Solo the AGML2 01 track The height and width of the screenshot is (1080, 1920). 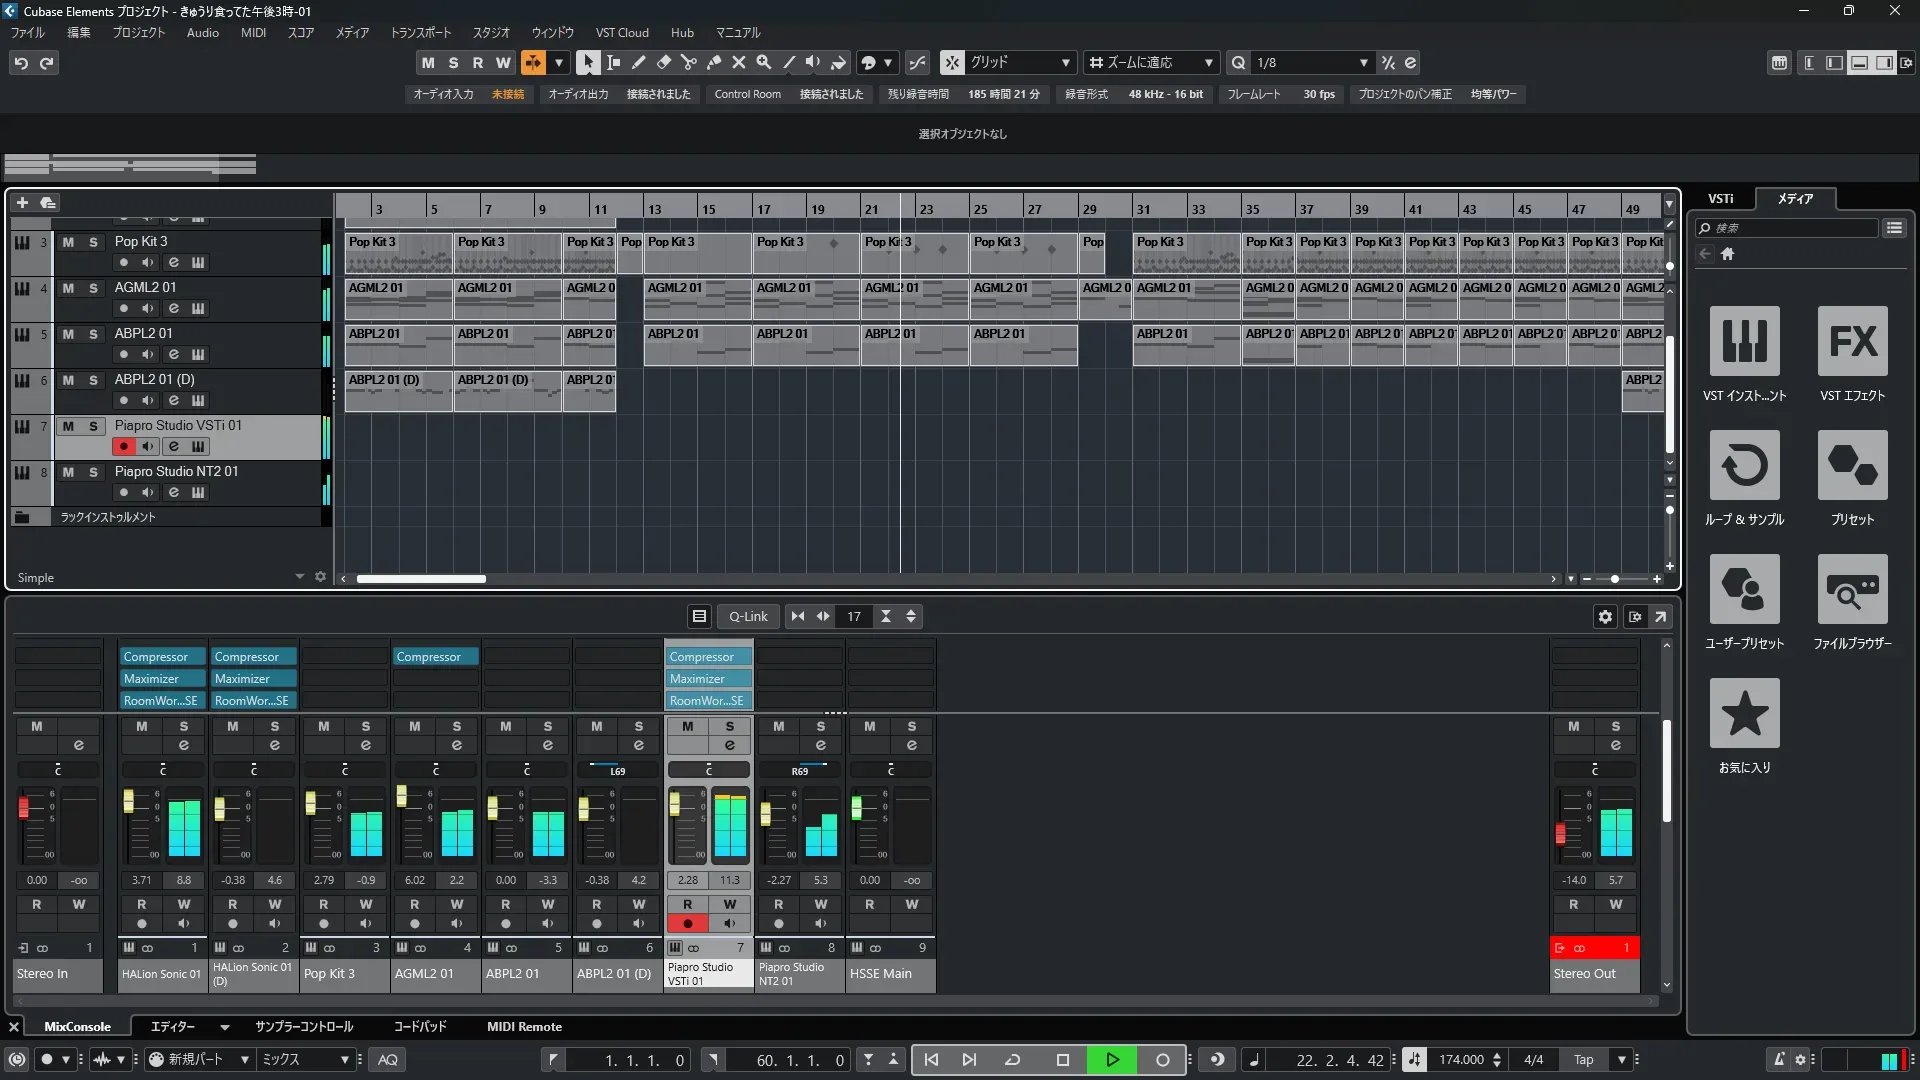coord(93,288)
